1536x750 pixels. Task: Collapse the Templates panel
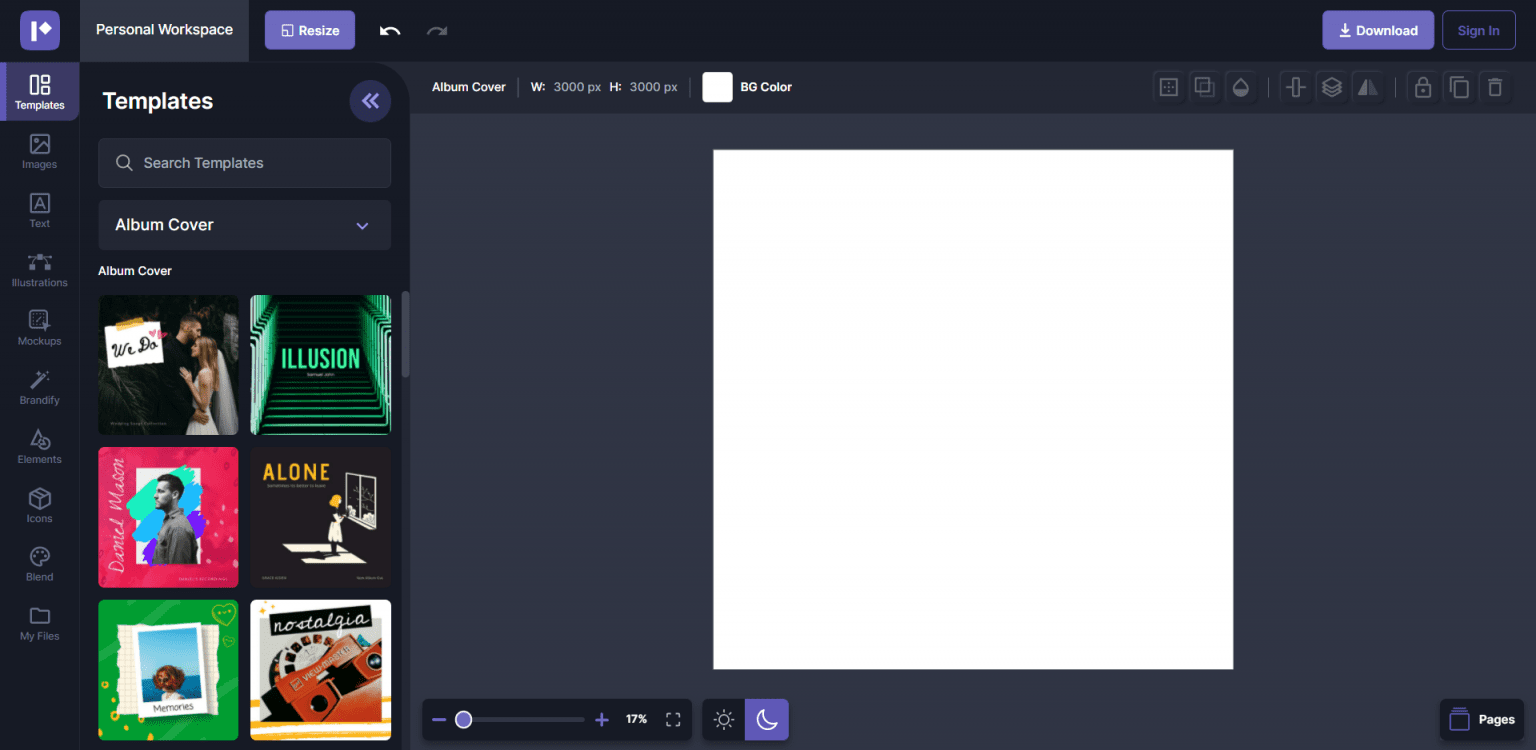[370, 100]
